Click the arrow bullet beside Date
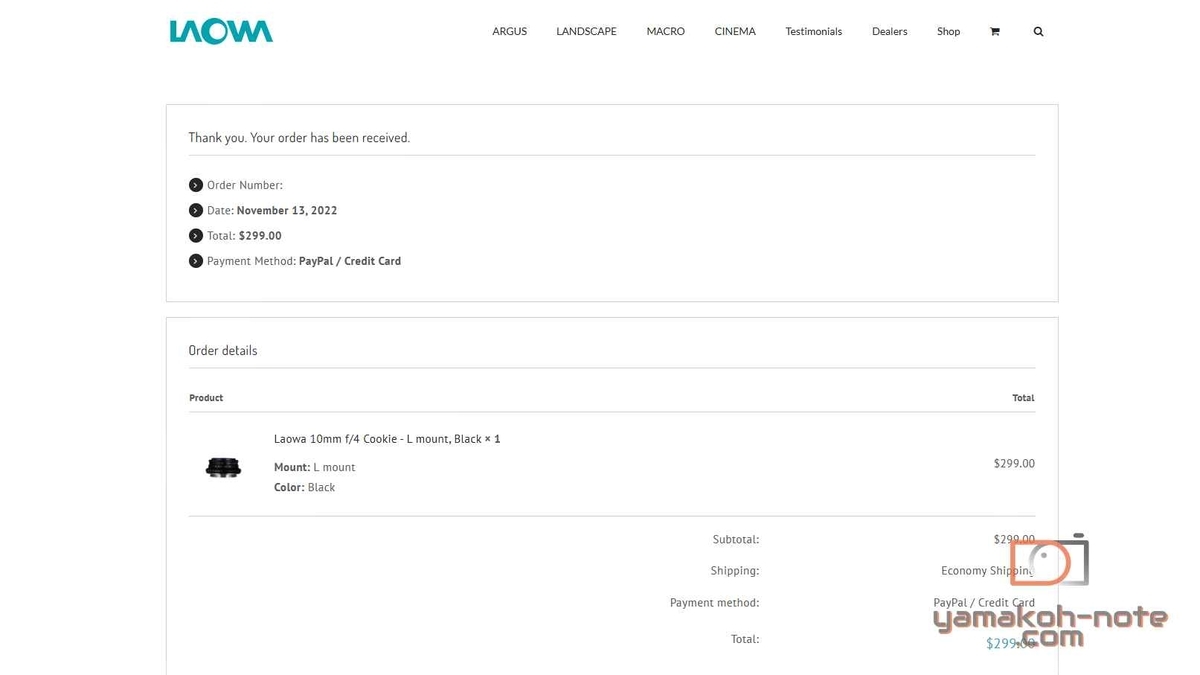The image size is (1200, 675). (196, 210)
